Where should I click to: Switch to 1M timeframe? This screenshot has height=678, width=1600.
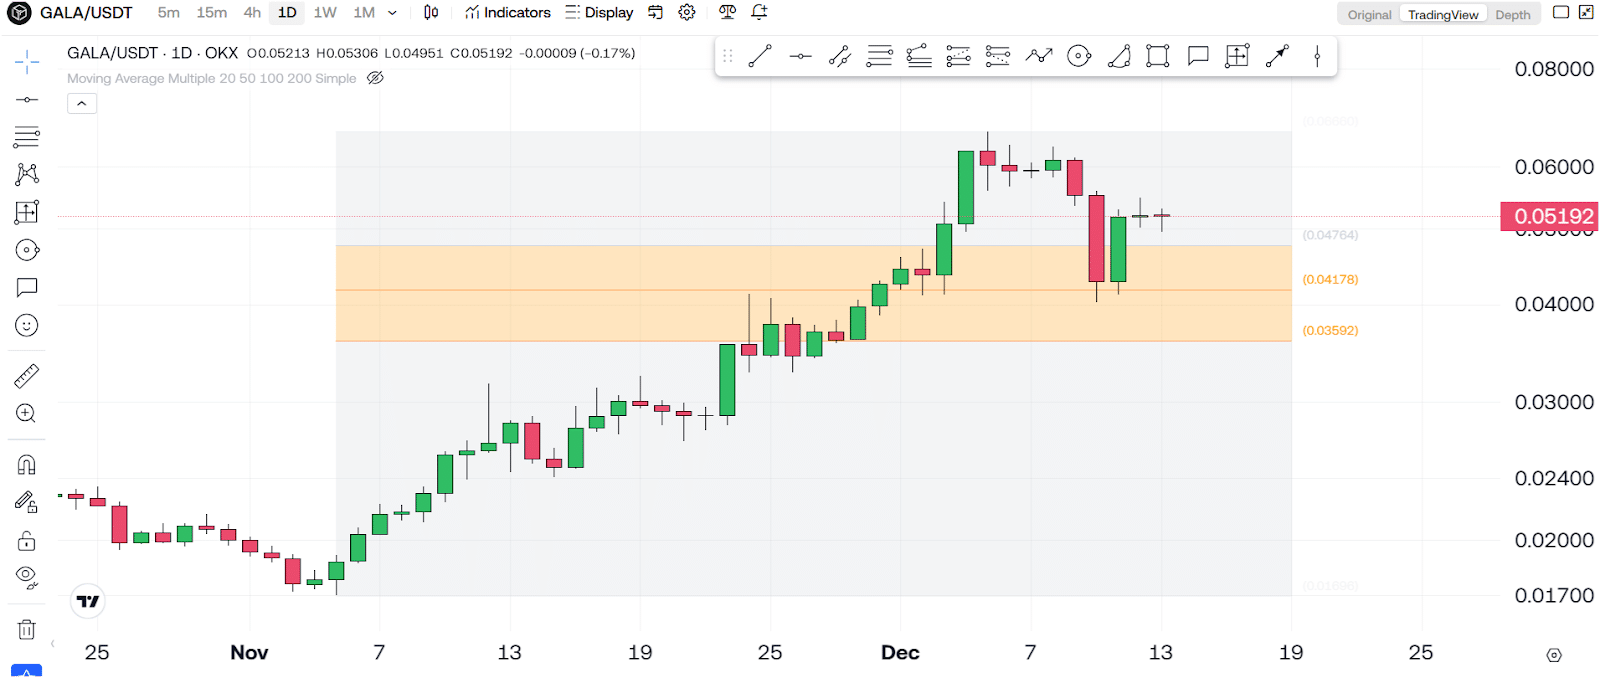364,12
